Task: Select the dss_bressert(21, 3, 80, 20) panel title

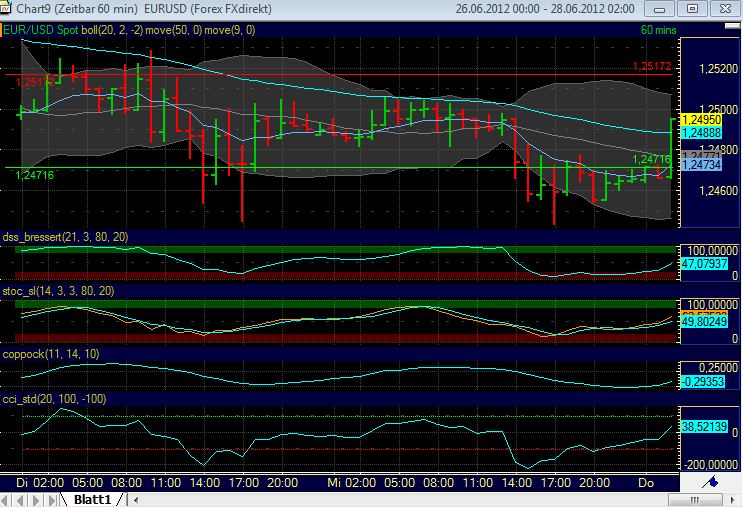Action: pyautogui.click(x=65, y=237)
